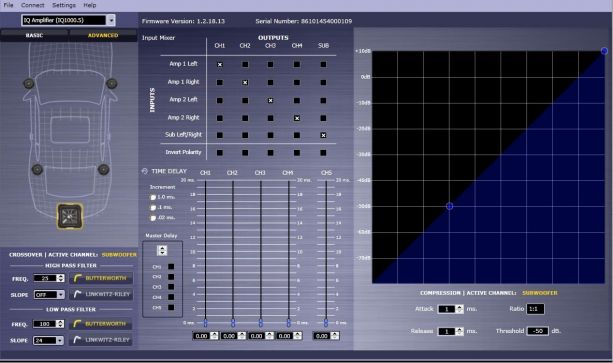613x363 pixels.
Task: Toggle Invert Polarity for SUB output
Action: click(x=323, y=153)
